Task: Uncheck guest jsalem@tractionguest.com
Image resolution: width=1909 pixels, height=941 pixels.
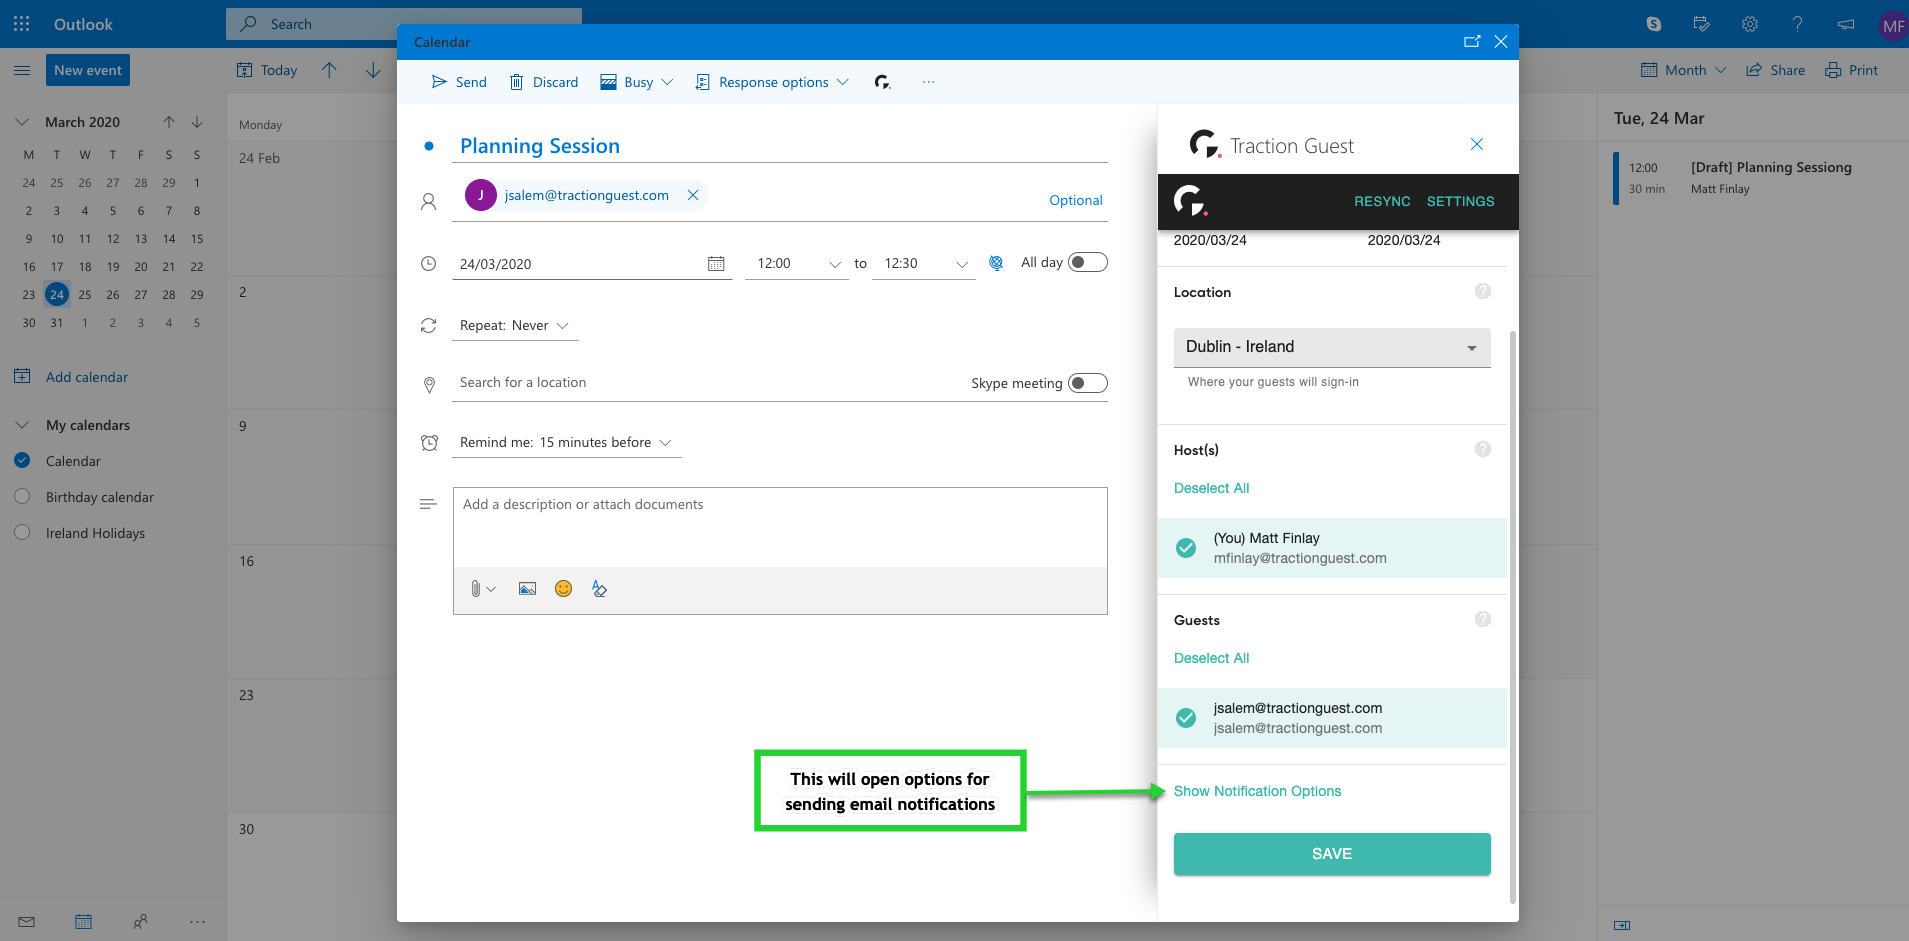Action: tap(1186, 718)
